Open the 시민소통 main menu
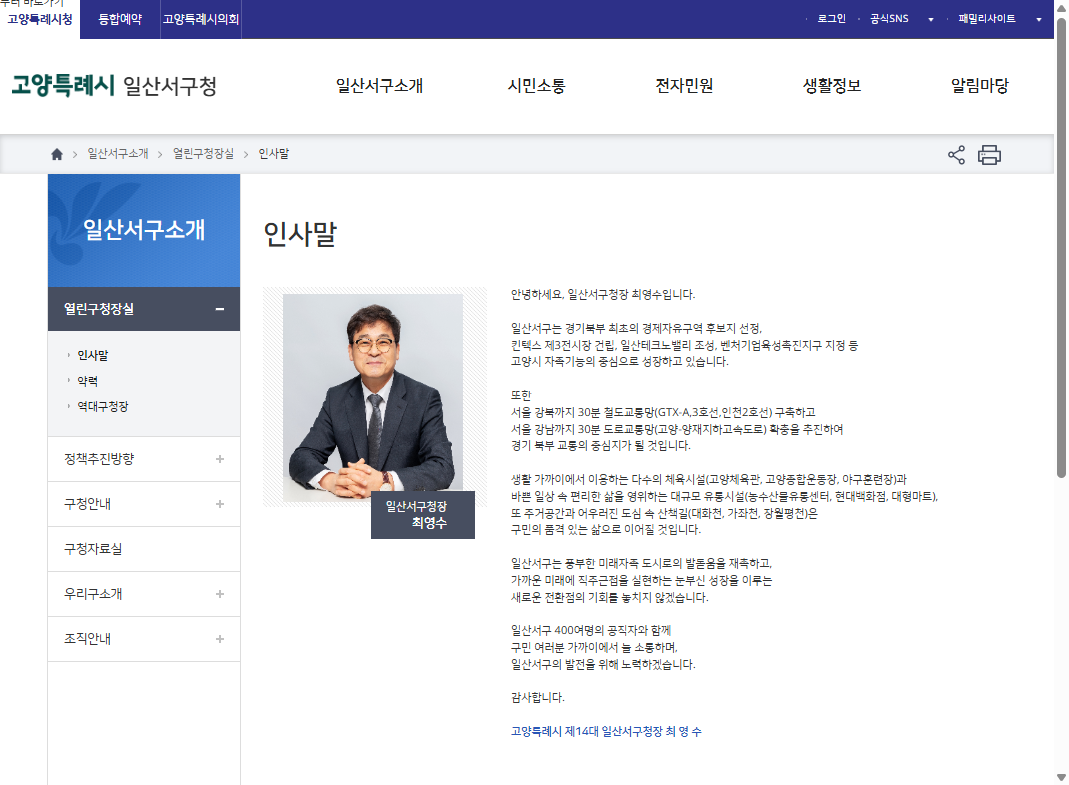 click(x=537, y=86)
